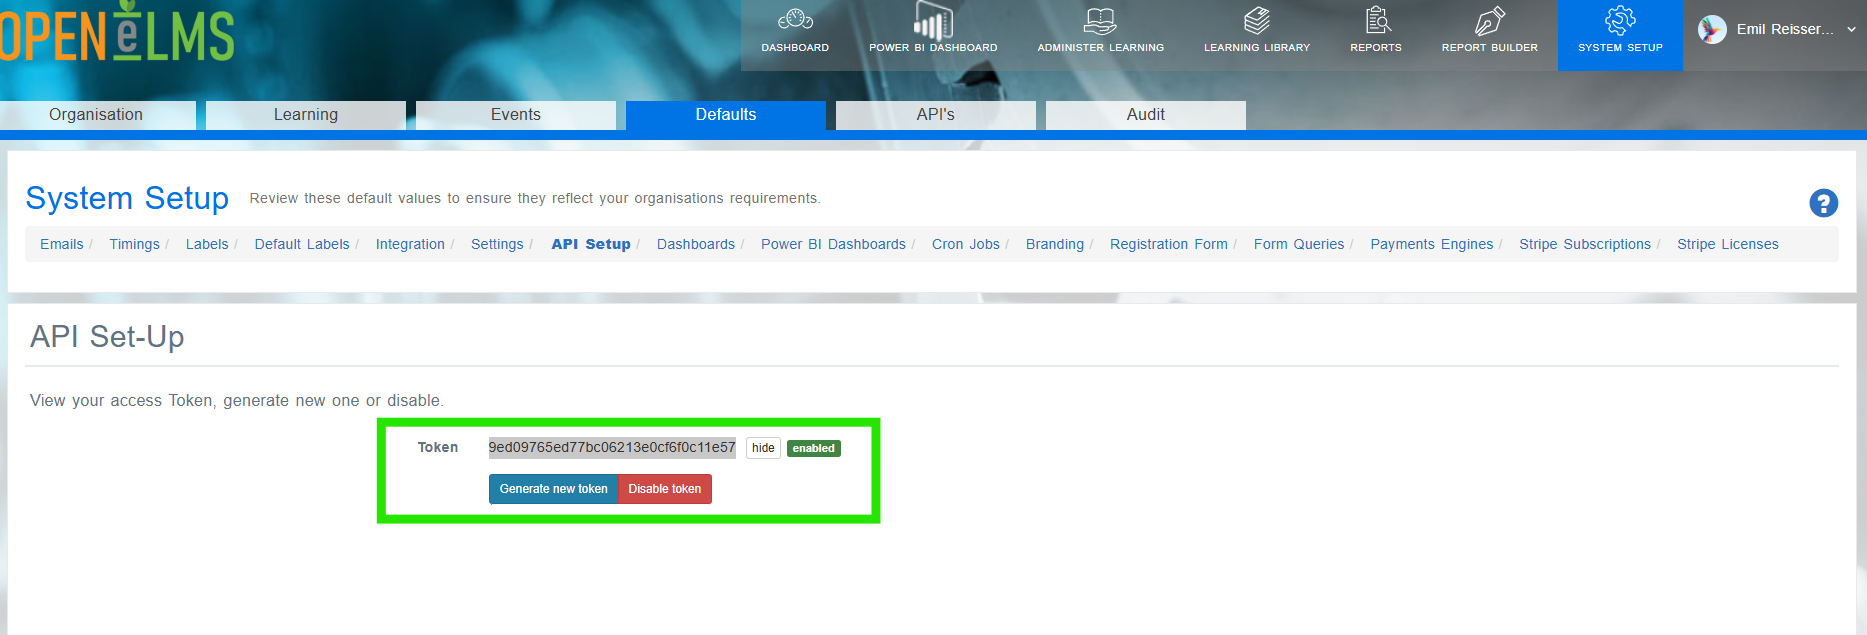The width and height of the screenshot is (1867, 635).
Task: Click the token value field
Action: tap(612, 447)
